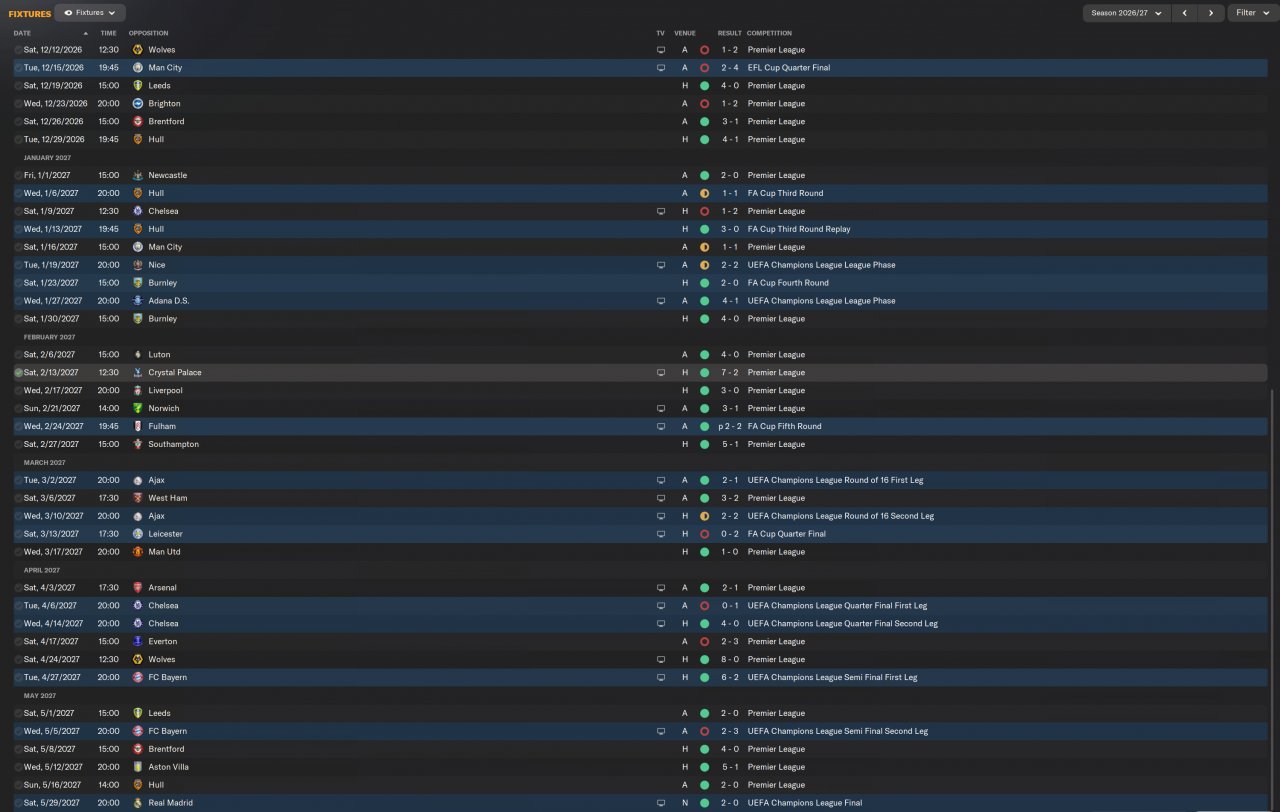Select the Man Utd club badge
Viewport: 1280px width, 812px height.
pyautogui.click(x=138, y=552)
